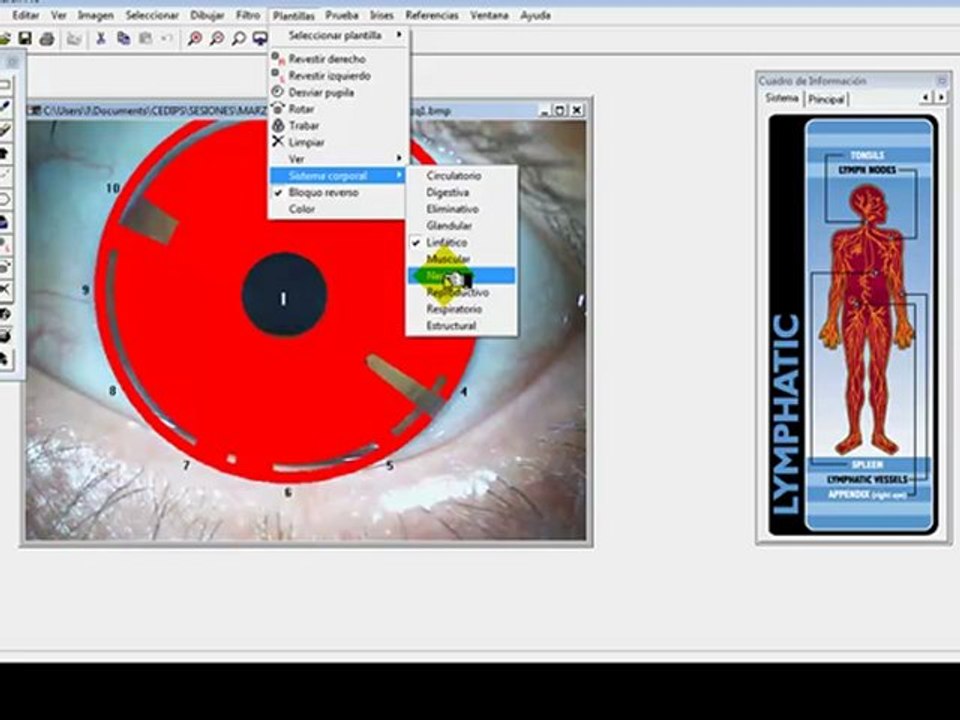
Task: Click the greyed icon next to the printer
Action: pos(74,39)
